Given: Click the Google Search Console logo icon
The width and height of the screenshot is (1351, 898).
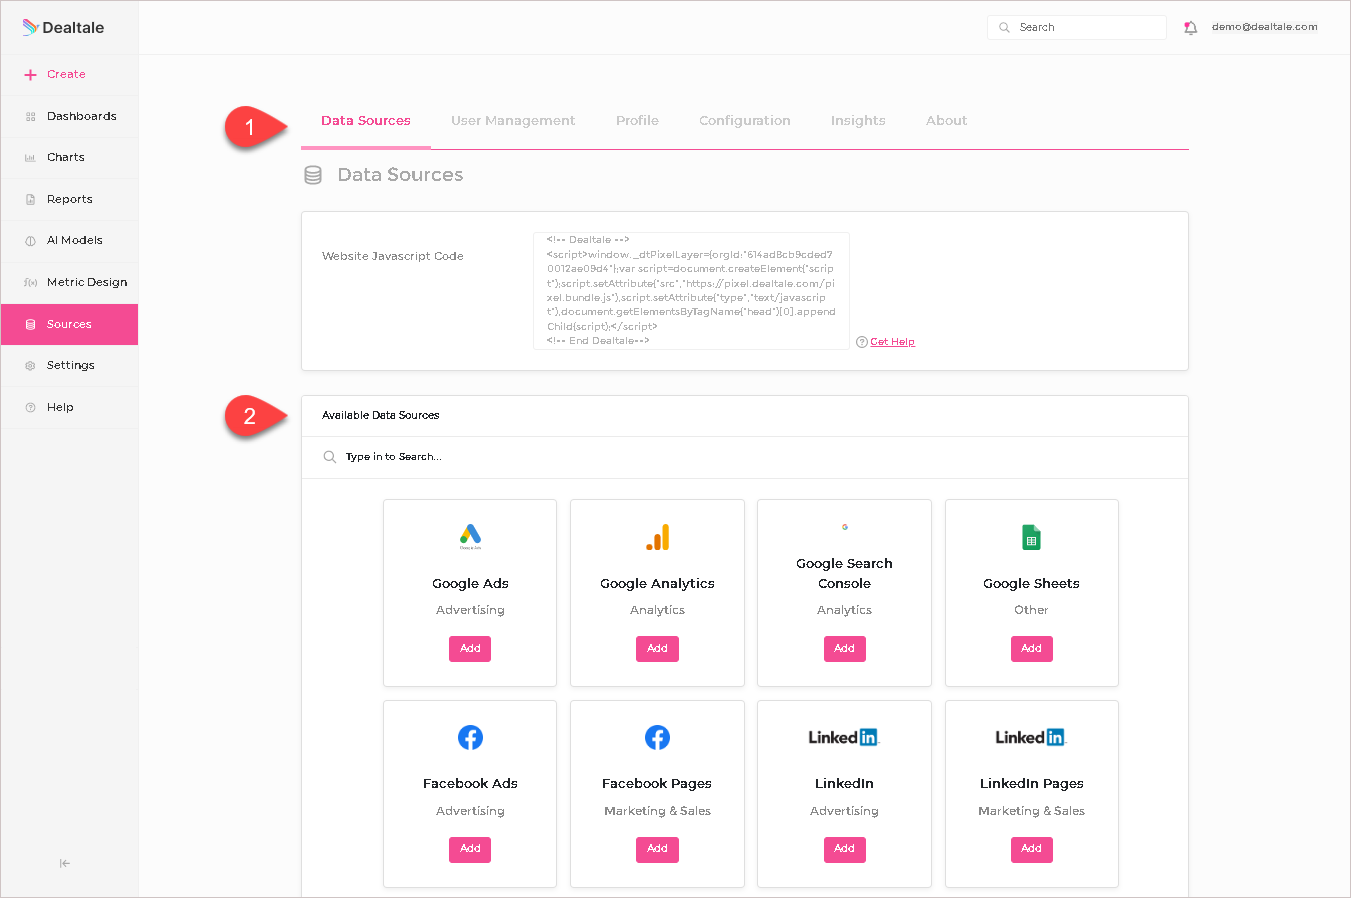Looking at the screenshot, I should tap(844, 527).
